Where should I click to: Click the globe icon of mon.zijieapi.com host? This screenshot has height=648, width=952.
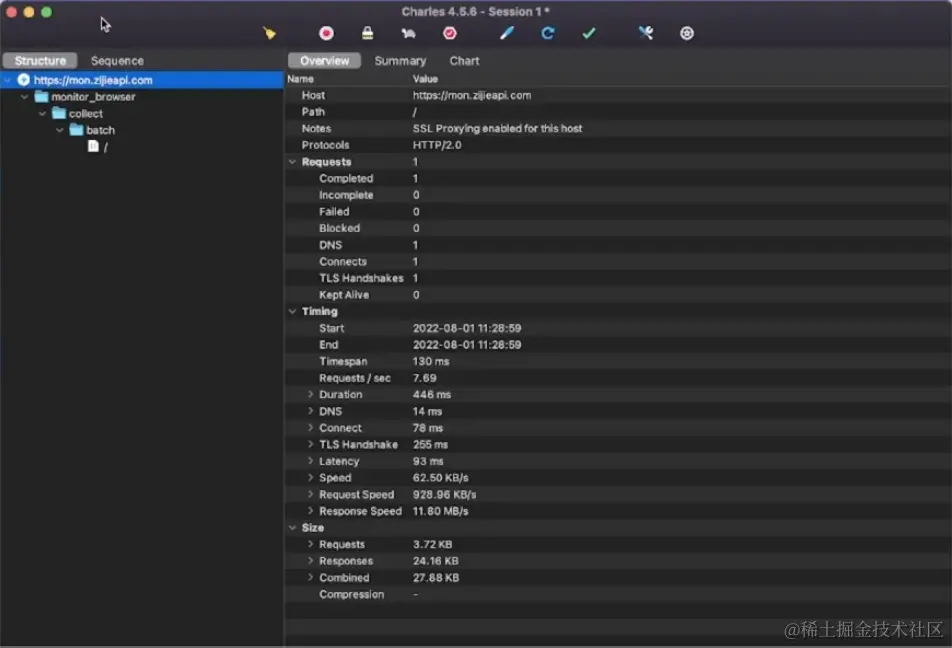[x=24, y=80]
